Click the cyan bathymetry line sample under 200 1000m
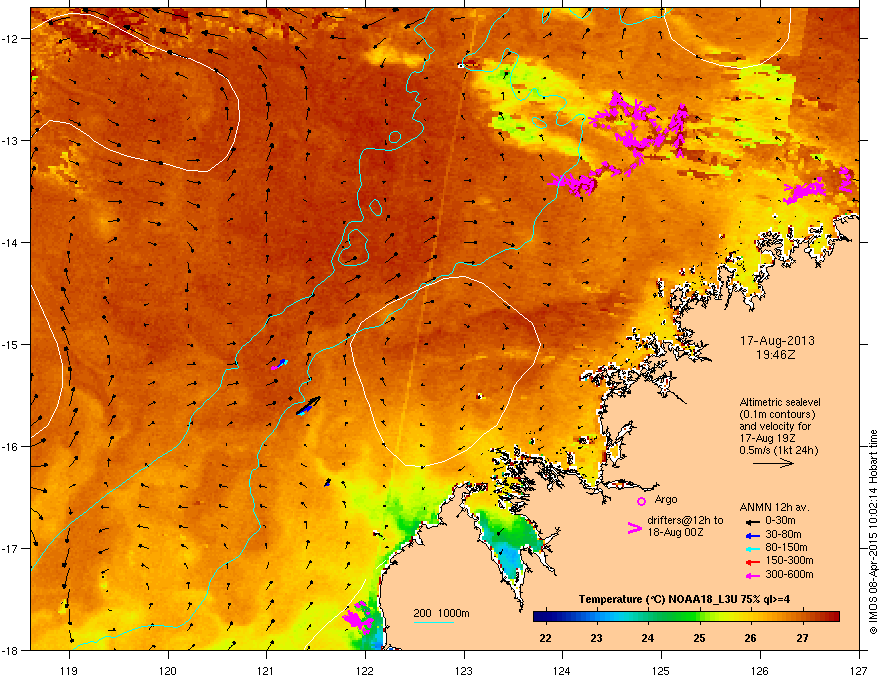Image resolution: width=880 pixels, height=680 pixels. 433,622
